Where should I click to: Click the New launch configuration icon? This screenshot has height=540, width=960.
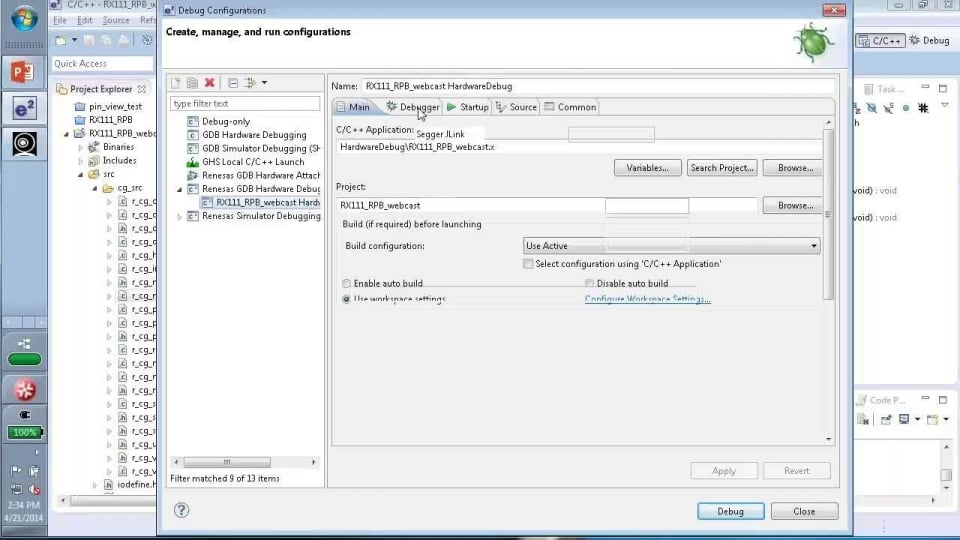tap(175, 83)
